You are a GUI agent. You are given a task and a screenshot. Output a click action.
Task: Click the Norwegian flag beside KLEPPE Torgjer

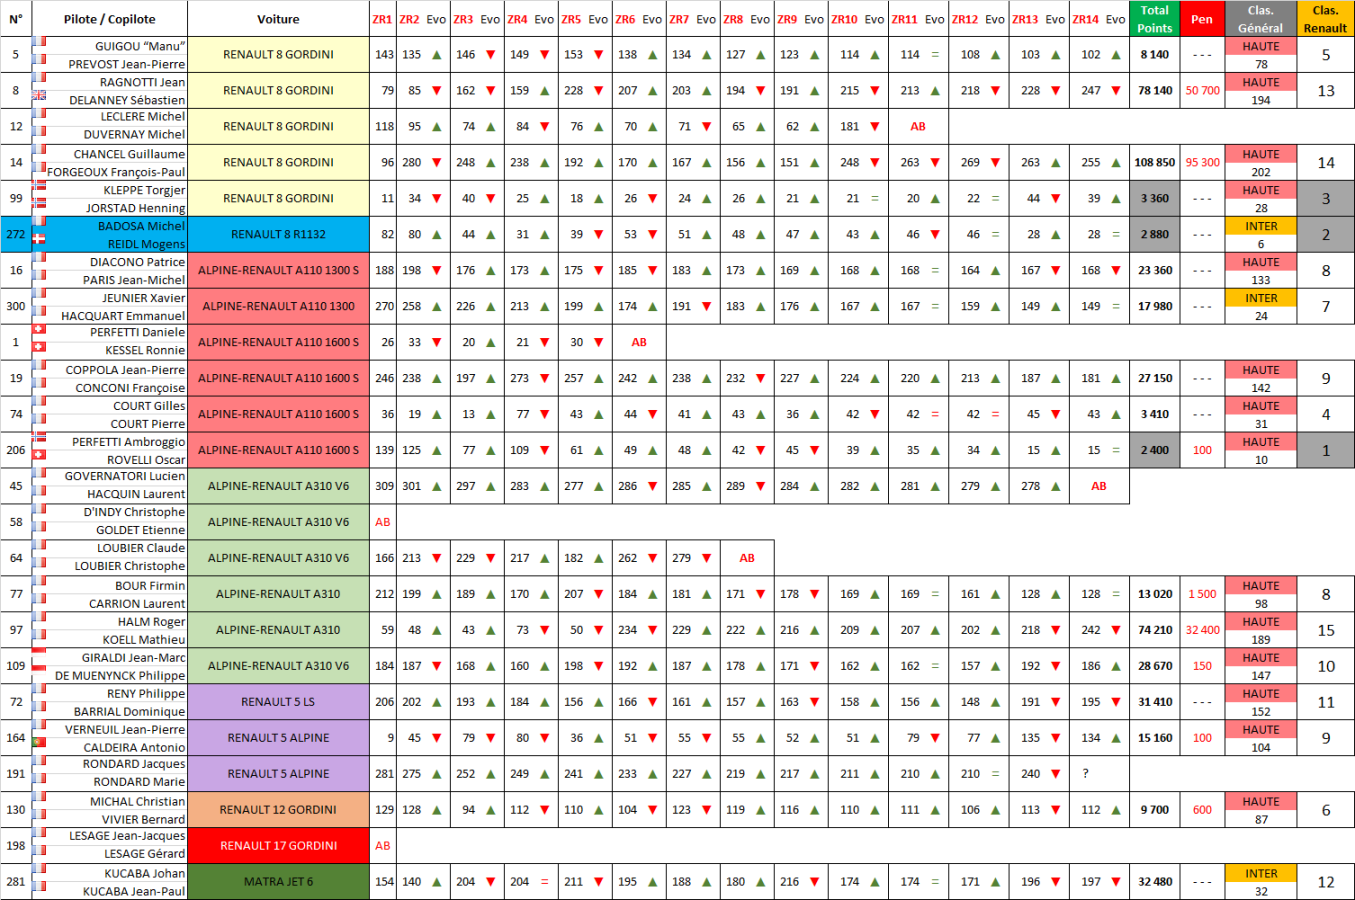(x=40, y=186)
